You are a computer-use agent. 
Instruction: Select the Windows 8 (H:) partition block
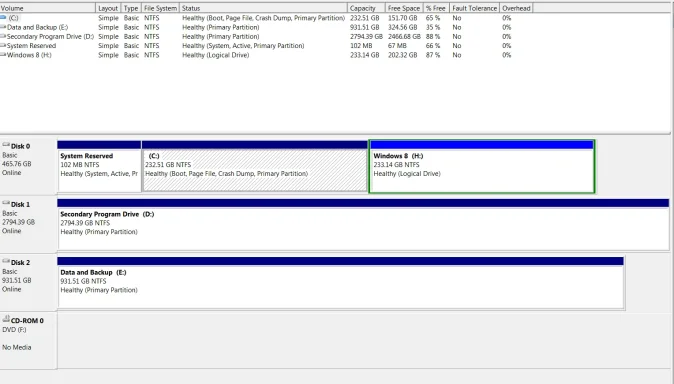click(482, 166)
